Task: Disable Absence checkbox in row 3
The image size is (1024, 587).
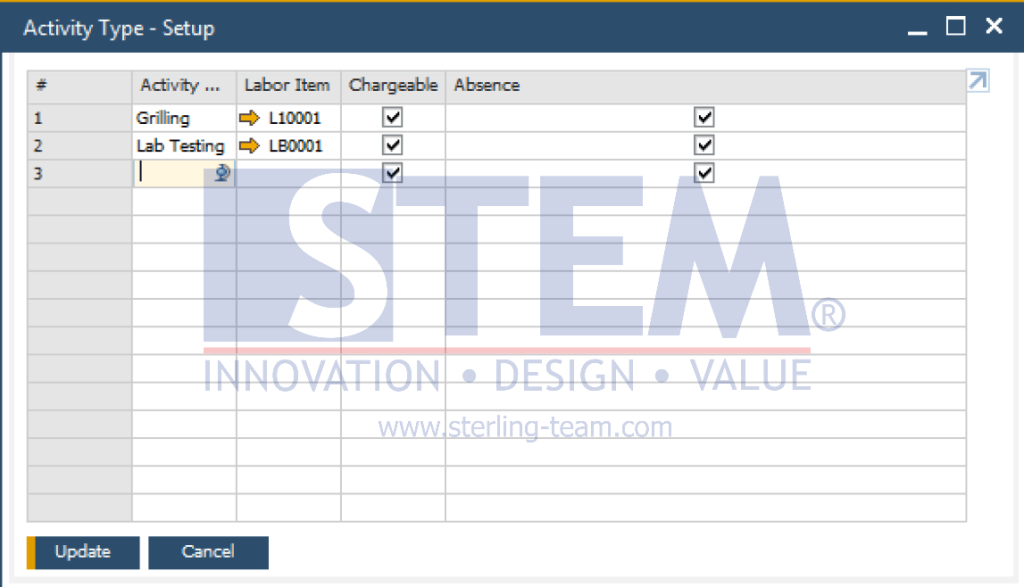Action: point(704,172)
